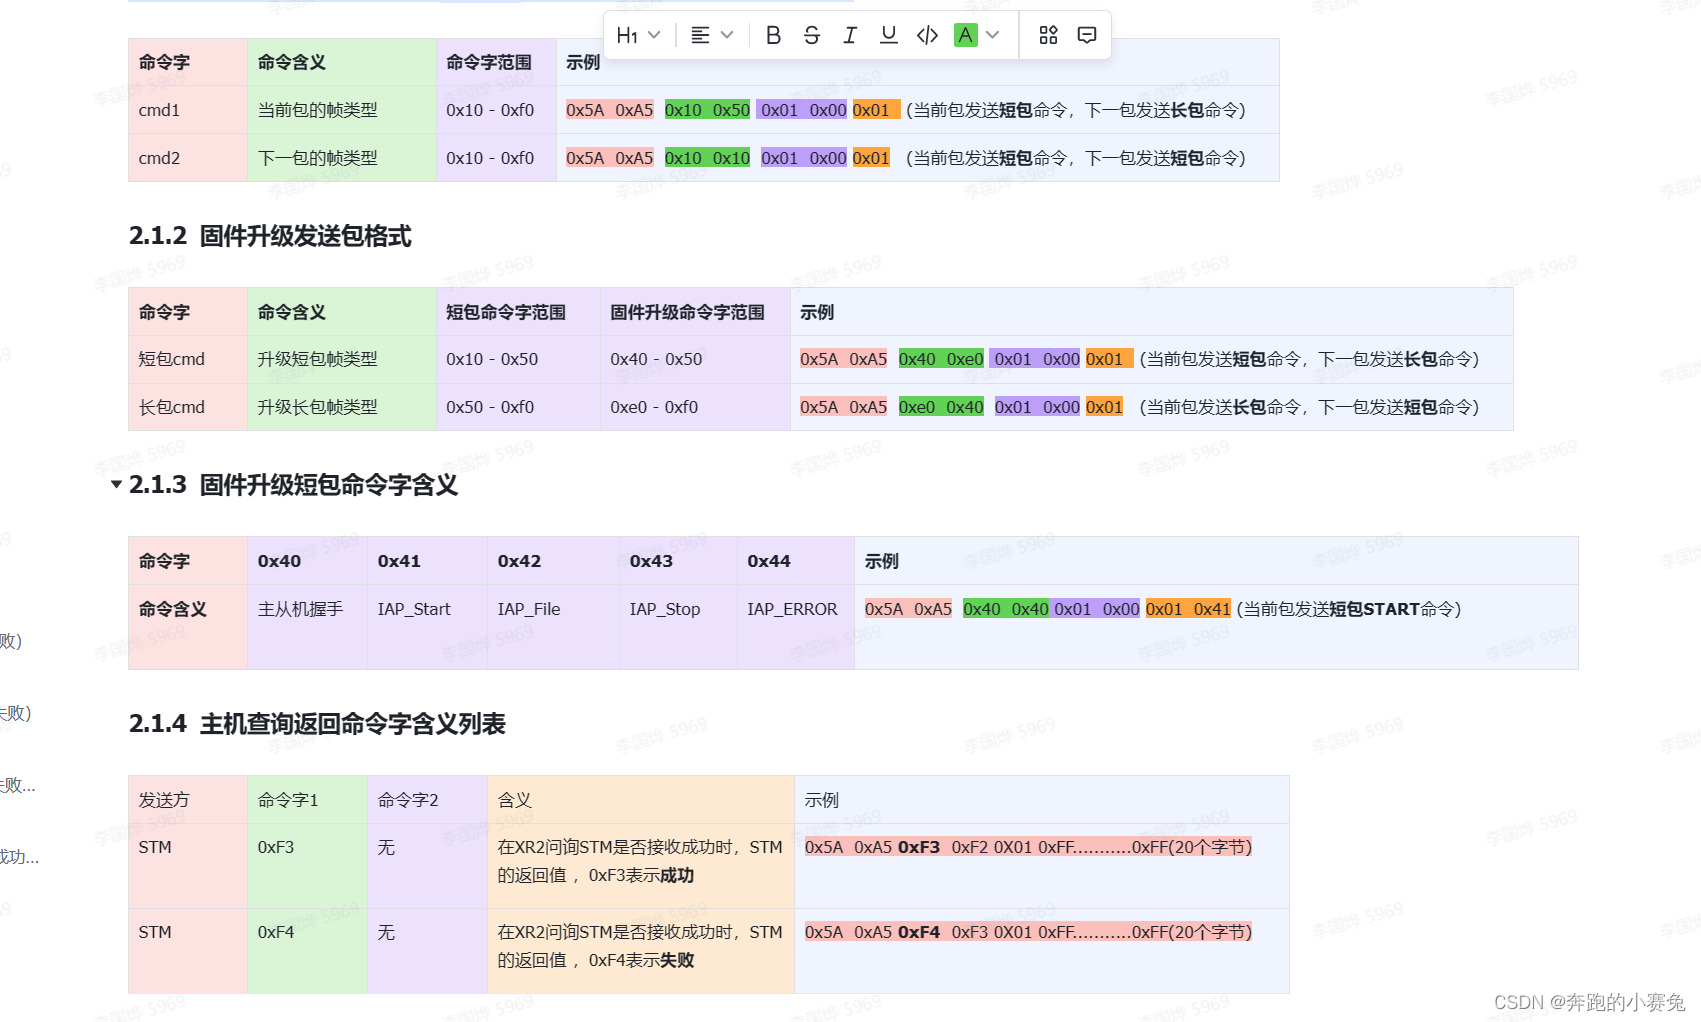Viewport: 1701px width, 1022px height.
Task: Click the heading 2.1.2 固件升级发送包格式
Action: [x=270, y=236]
